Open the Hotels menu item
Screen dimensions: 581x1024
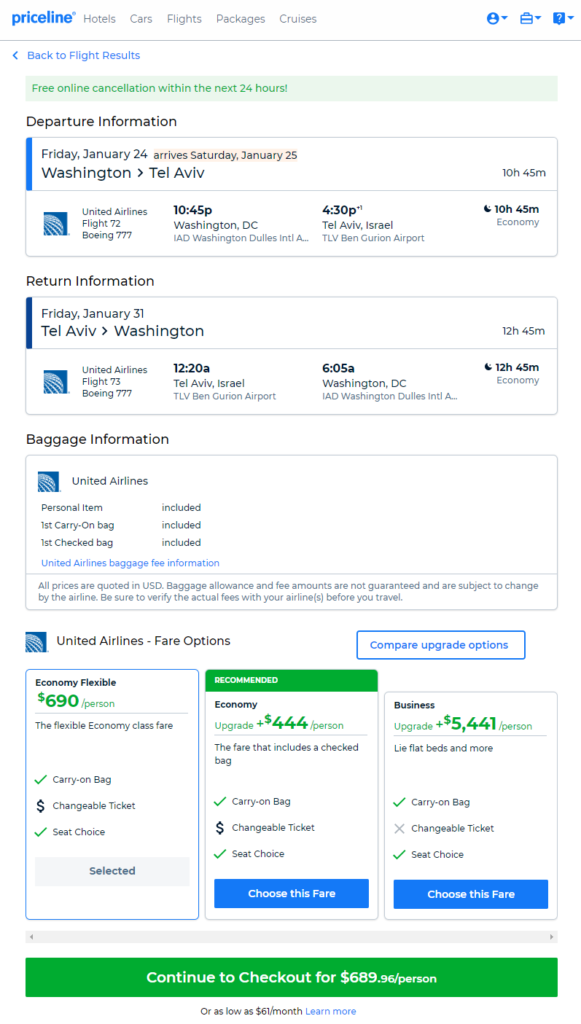click(x=99, y=19)
